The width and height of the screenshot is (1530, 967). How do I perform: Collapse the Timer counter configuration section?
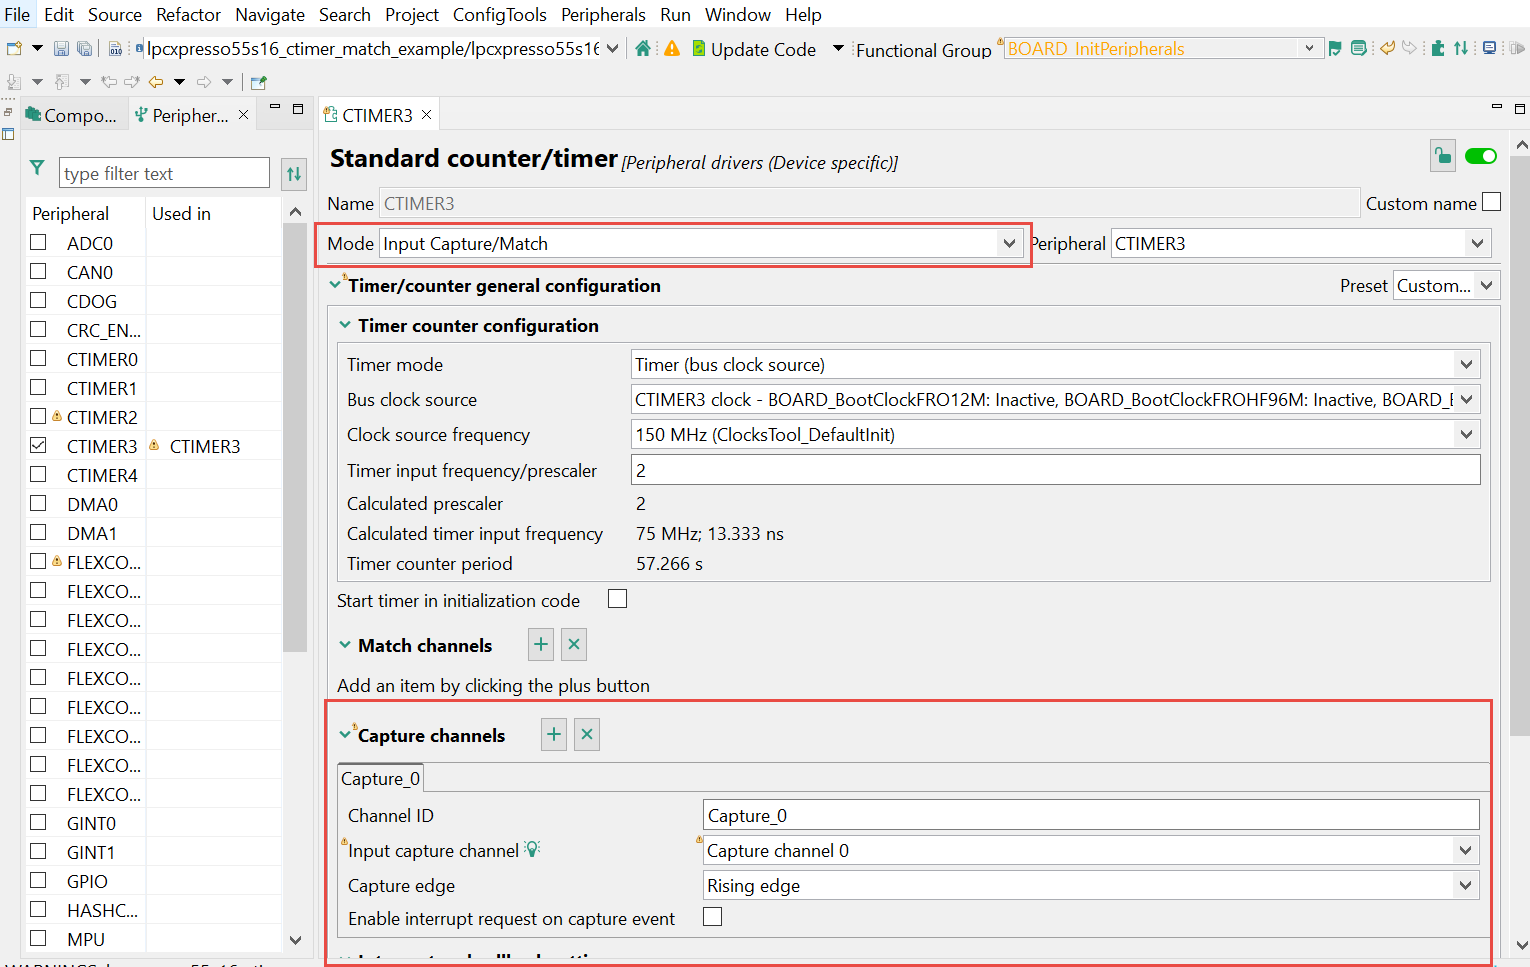point(345,326)
